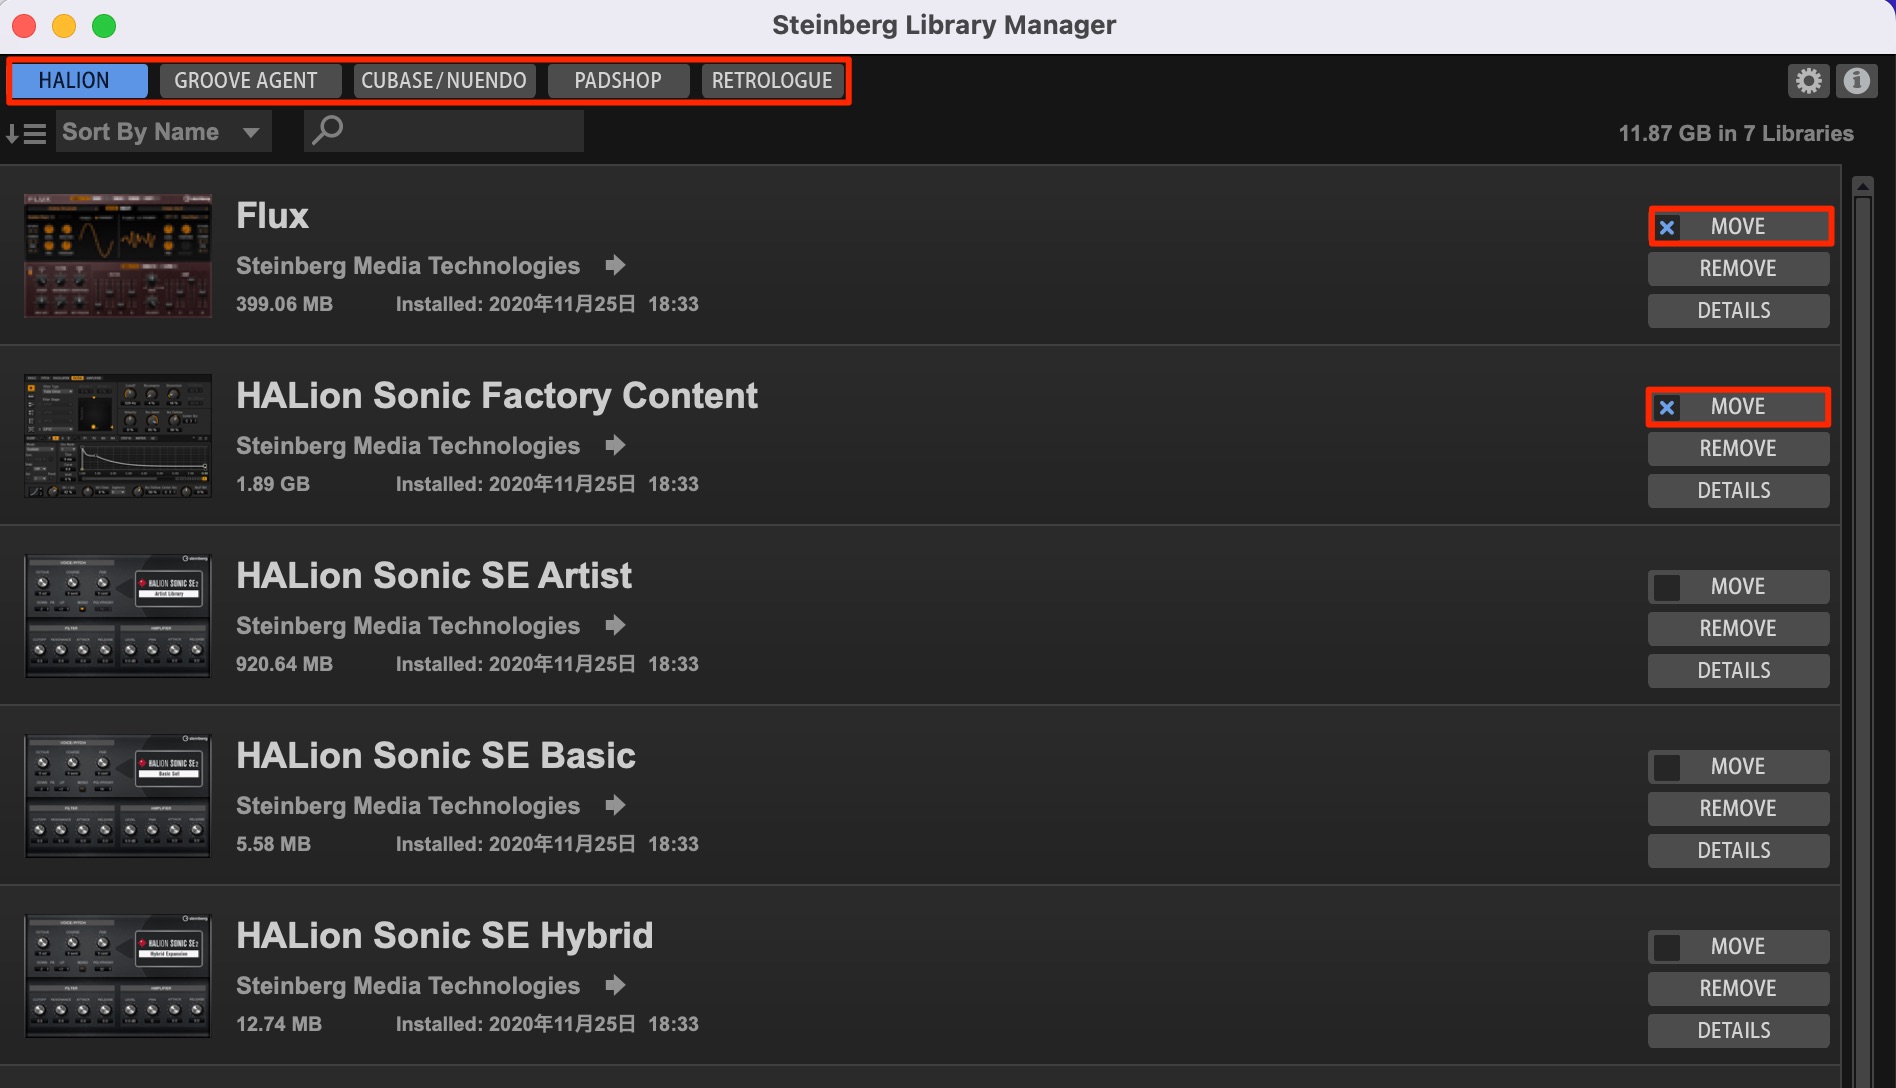Click the HALion Sonic SE Hybrid thumbnail
Image resolution: width=1896 pixels, height=1088 pixels.
(x=118, y=976)
